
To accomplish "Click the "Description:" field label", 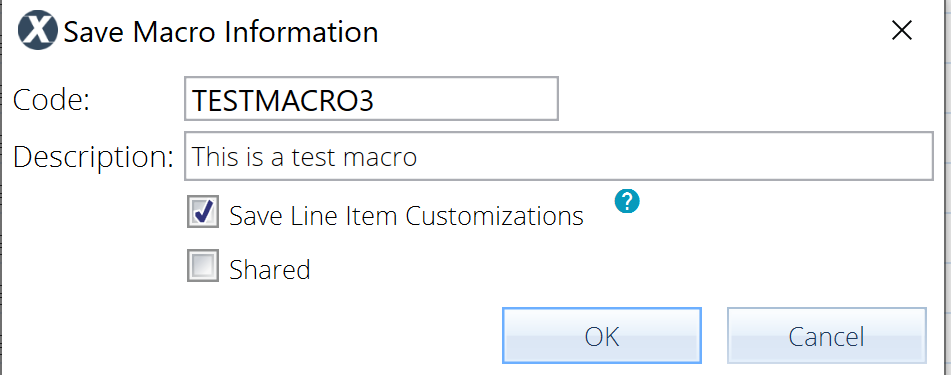I will [93, 157].
